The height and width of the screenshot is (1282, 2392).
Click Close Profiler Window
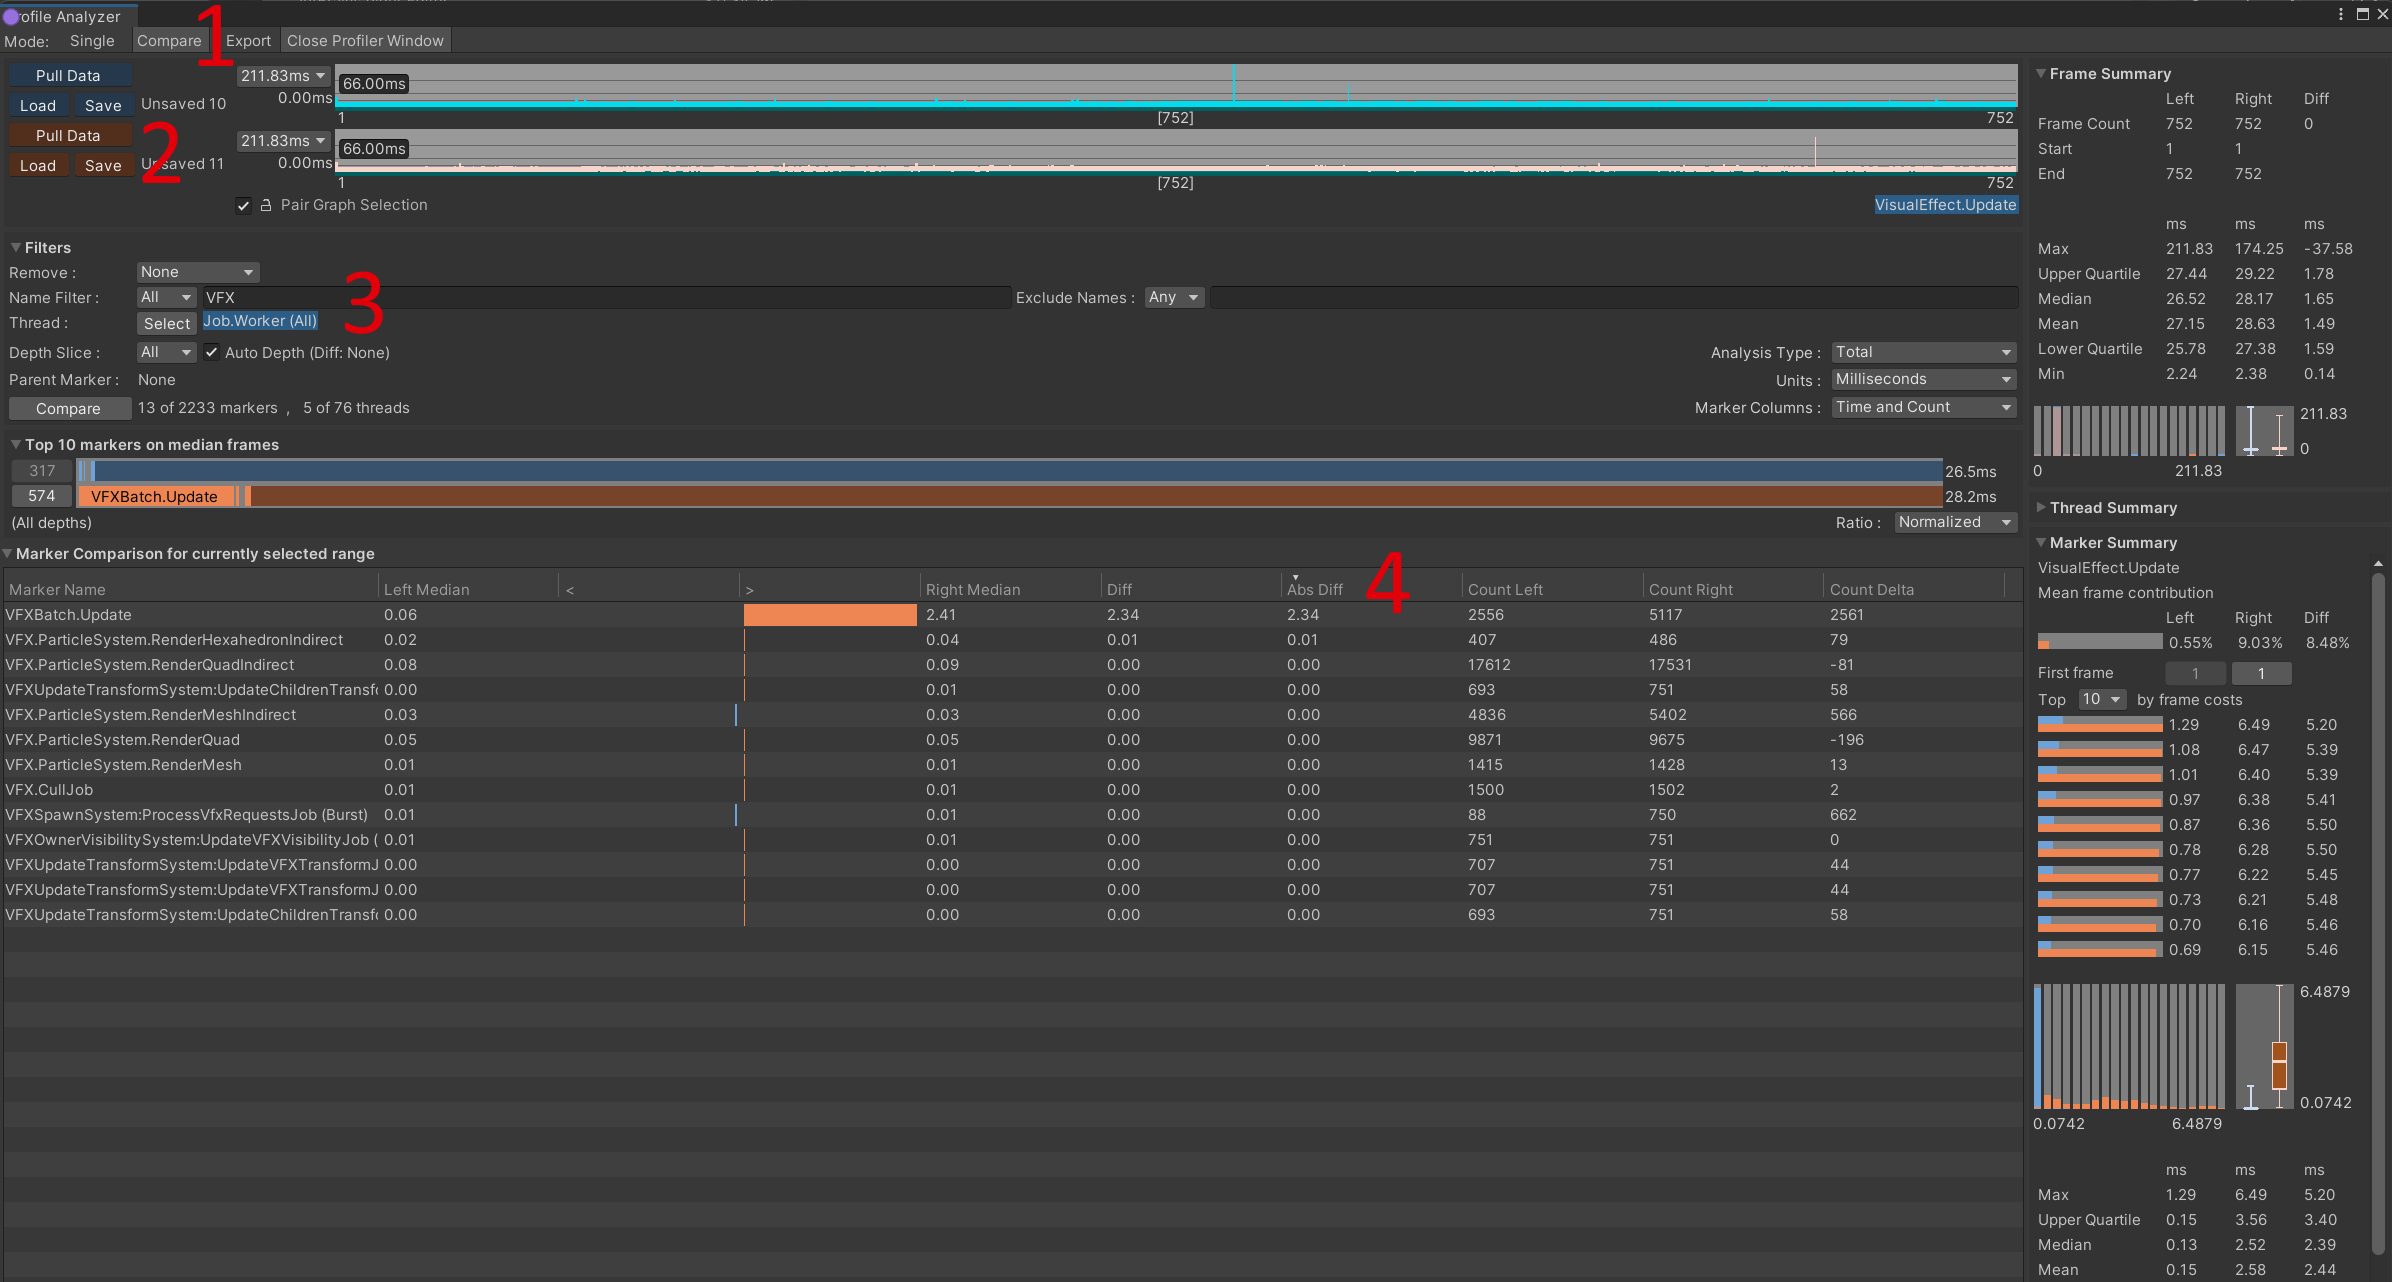365,41
